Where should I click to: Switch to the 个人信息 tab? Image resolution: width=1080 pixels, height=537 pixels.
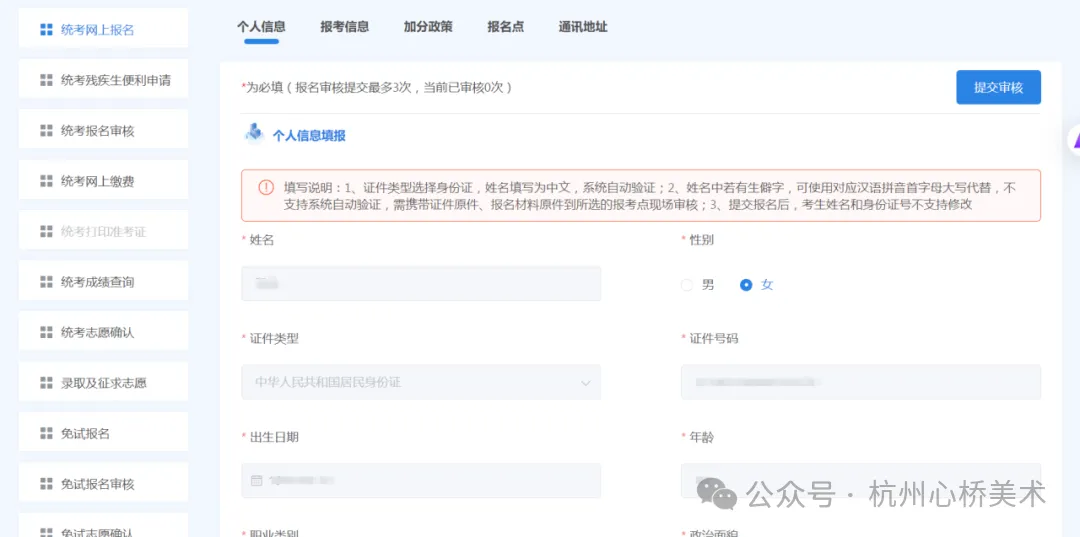pos(261,27)
